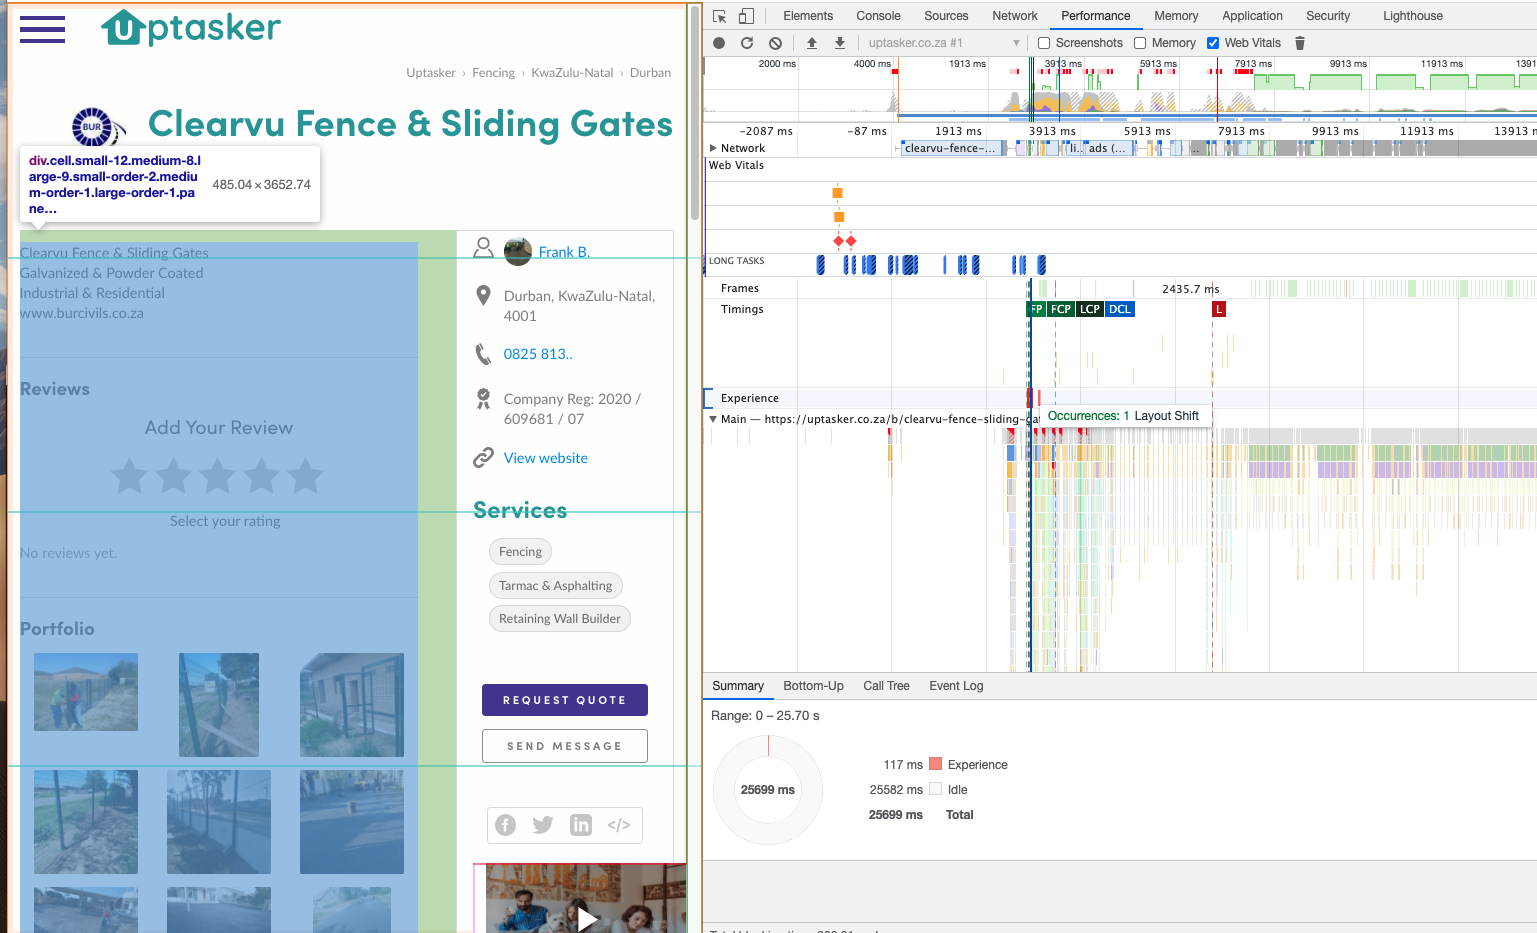This screenshot has width=1537, height=933.
Task: Click the first rating star
Action: (x=130, y=476)
